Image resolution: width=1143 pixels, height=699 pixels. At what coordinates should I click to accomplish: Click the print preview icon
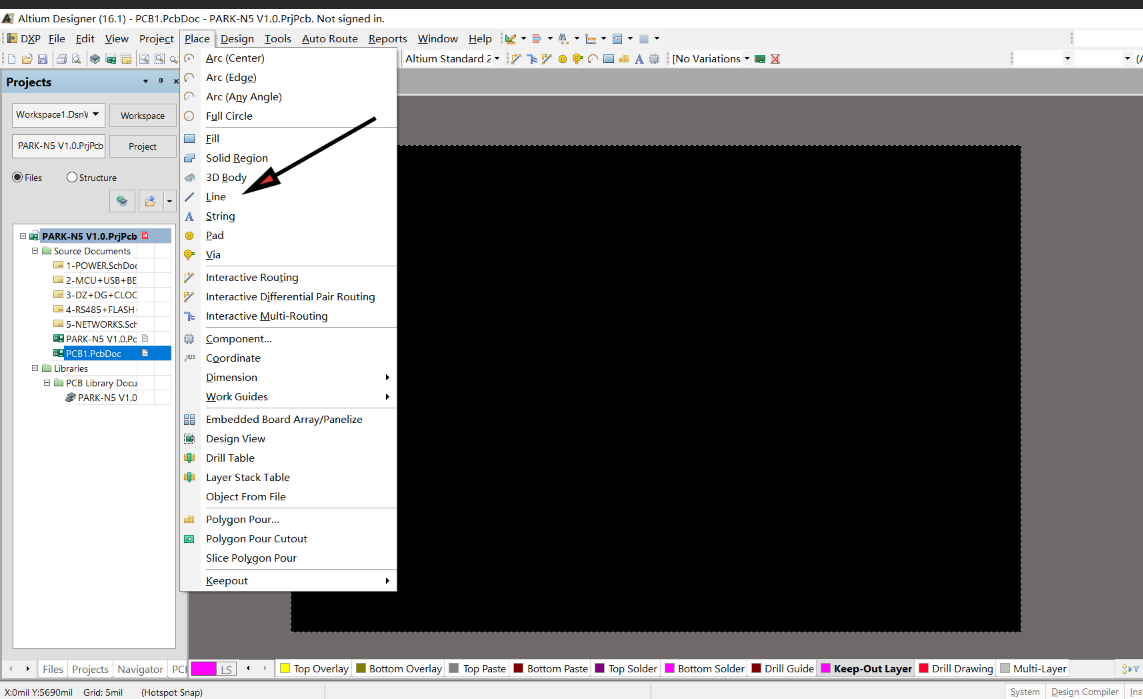pos(76,59)
